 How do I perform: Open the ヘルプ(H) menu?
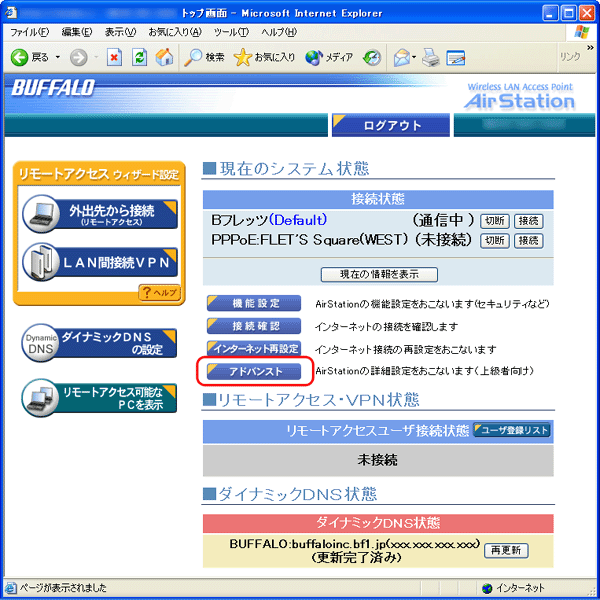click(x=279, y=32)
